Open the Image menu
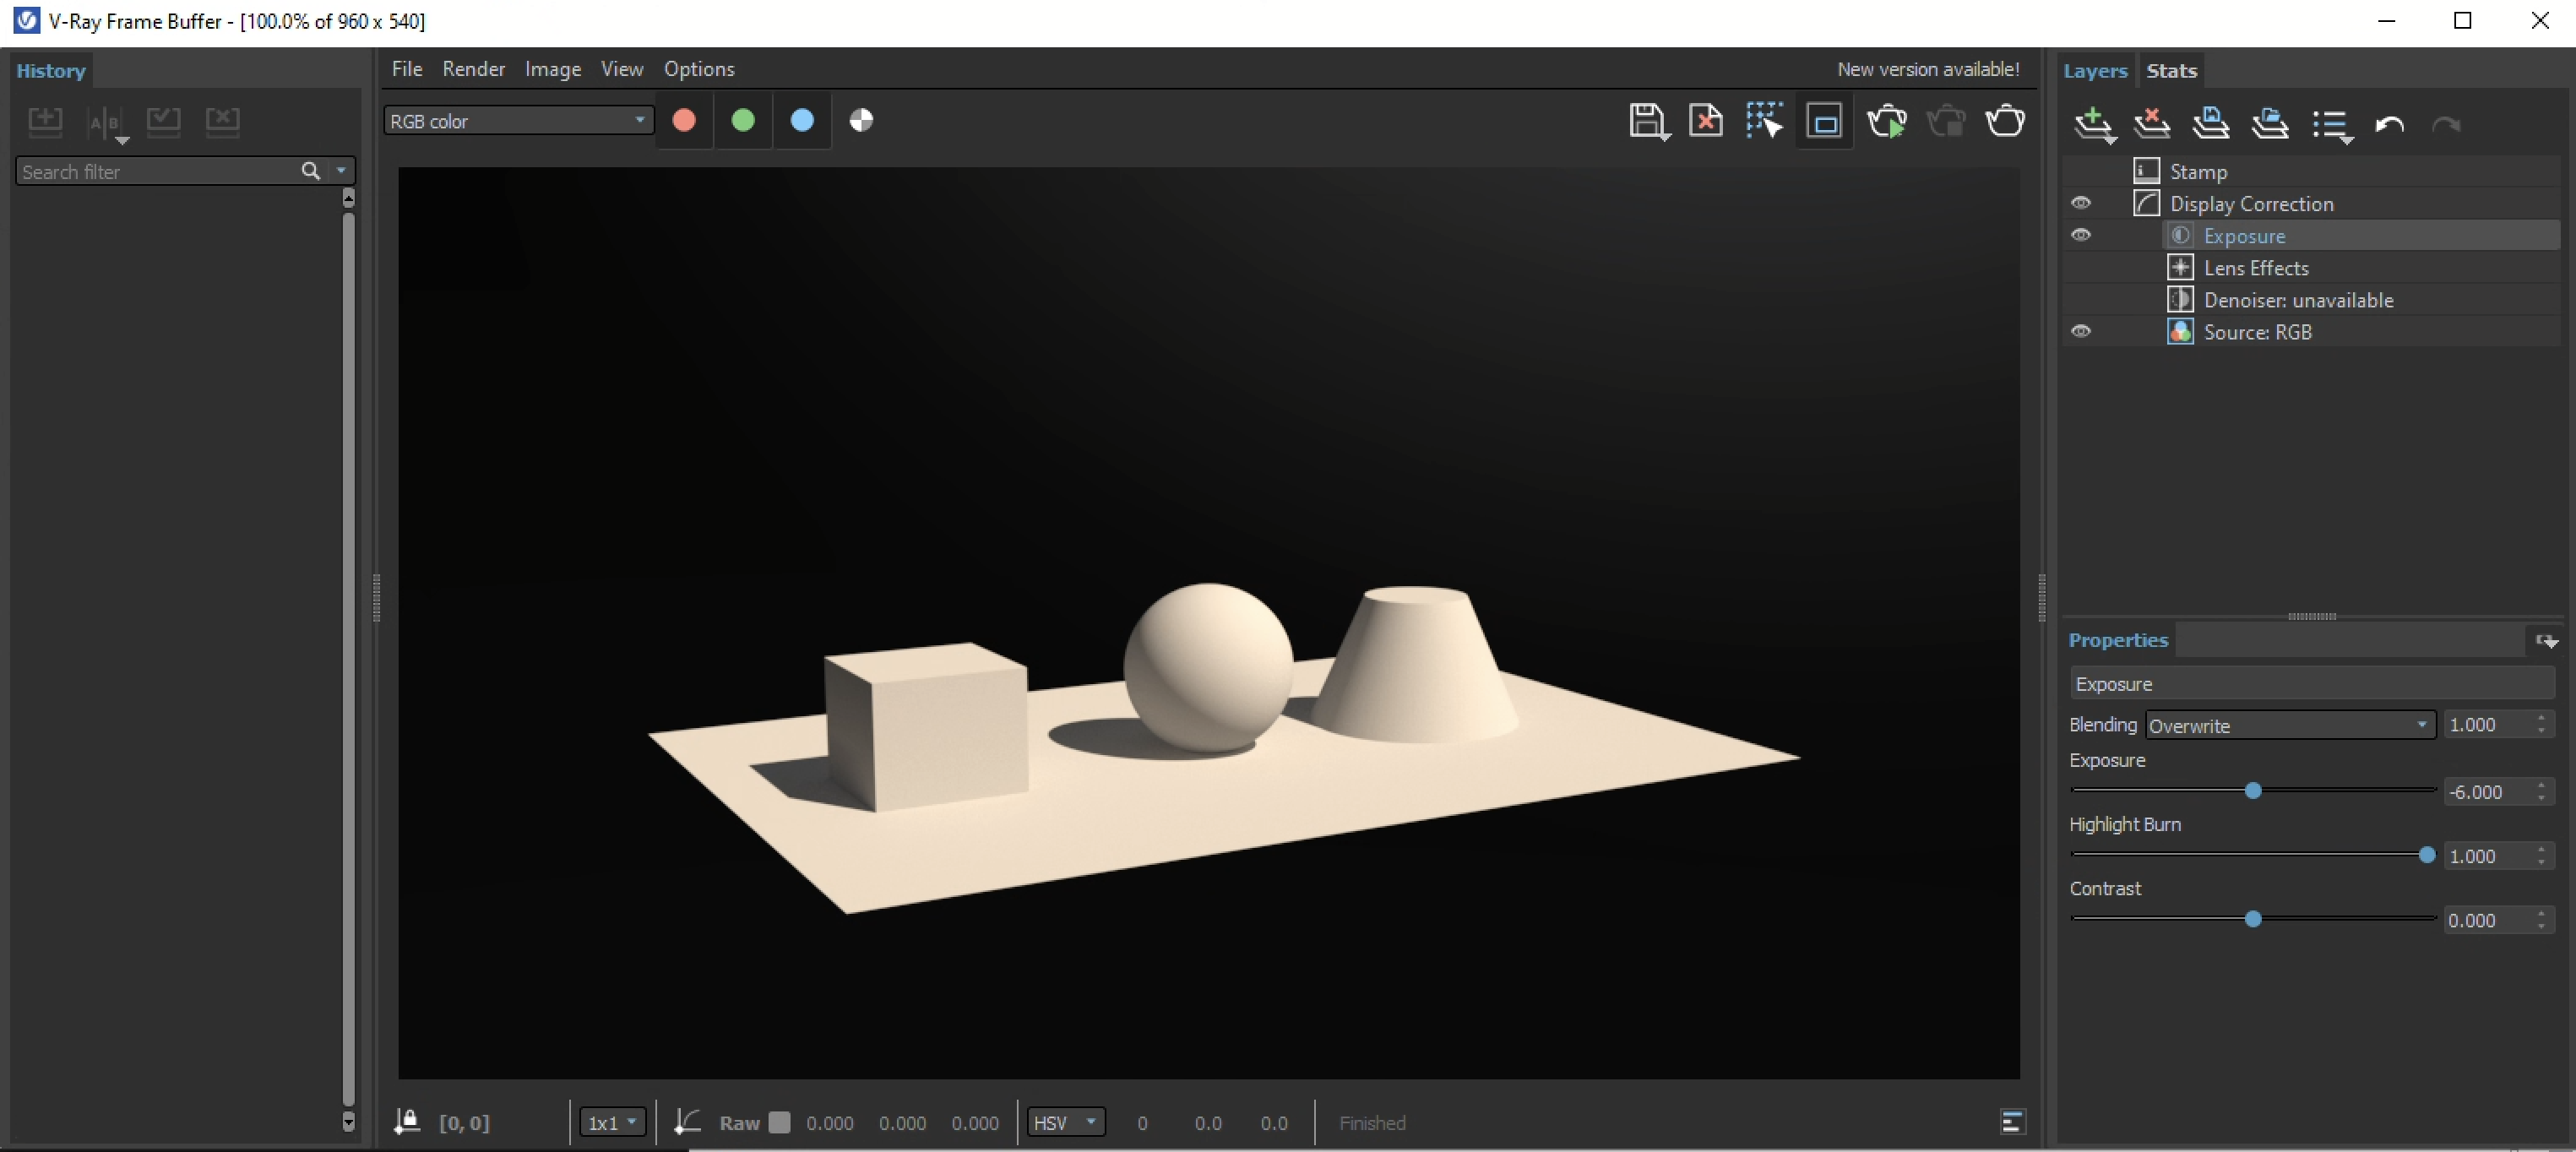The height and width of the screenshot is (1152, 2576). 553,69
